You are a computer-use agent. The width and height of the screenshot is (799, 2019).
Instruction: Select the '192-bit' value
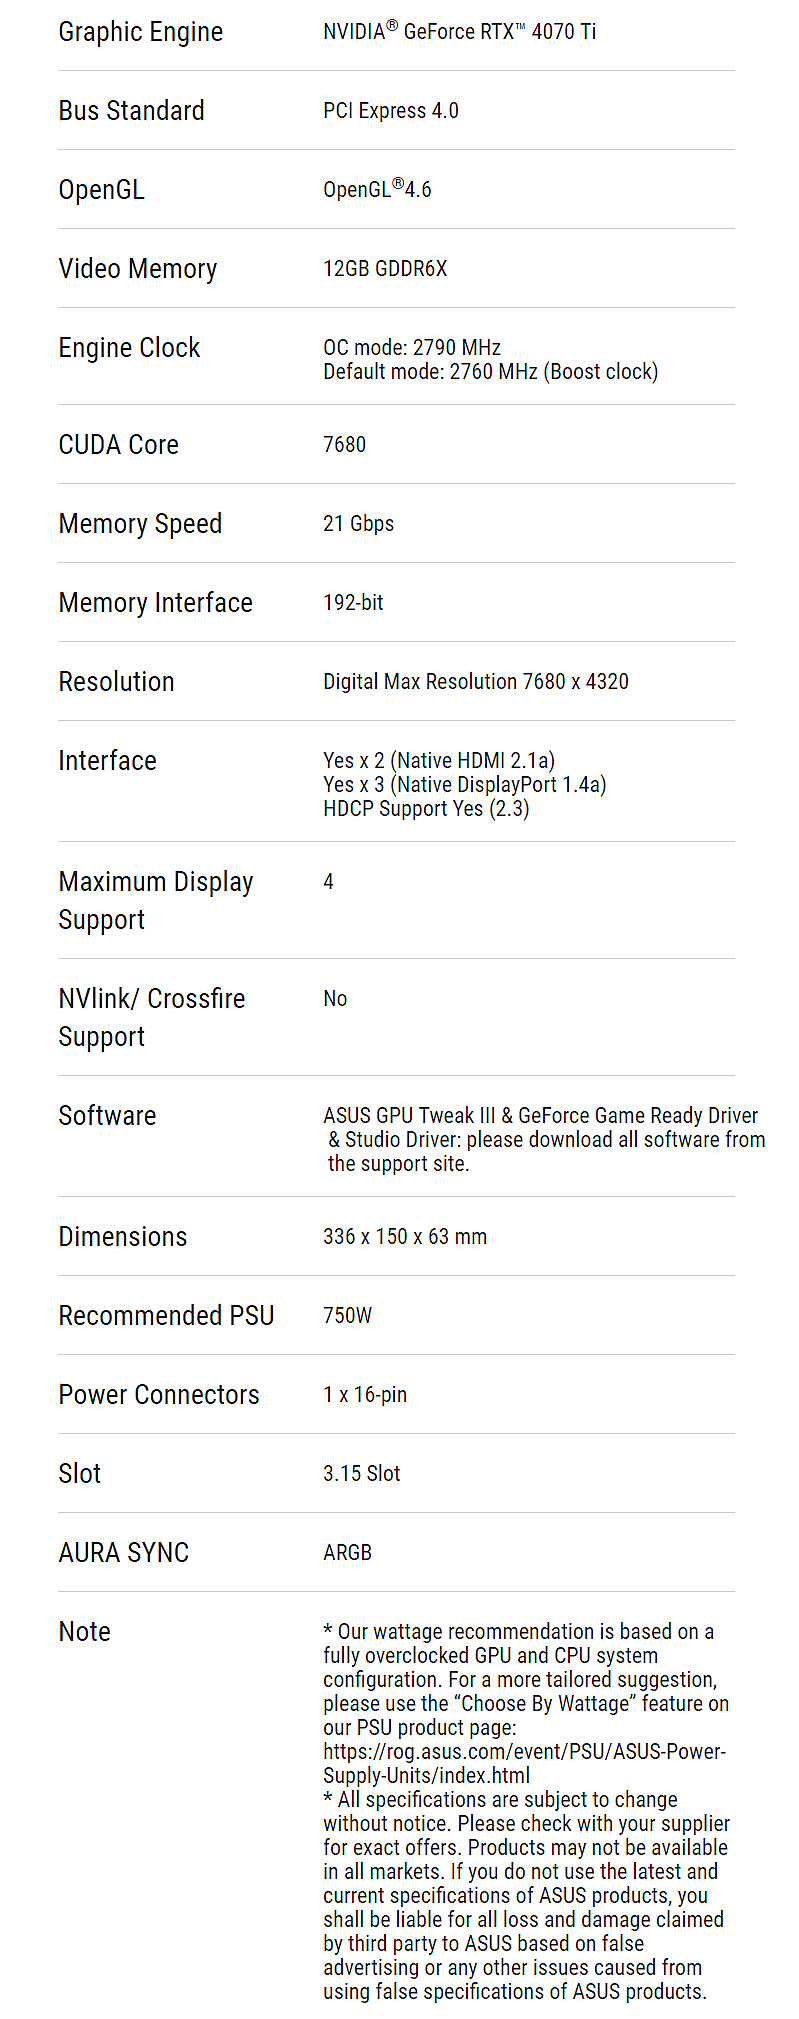(x=353, y=602)
